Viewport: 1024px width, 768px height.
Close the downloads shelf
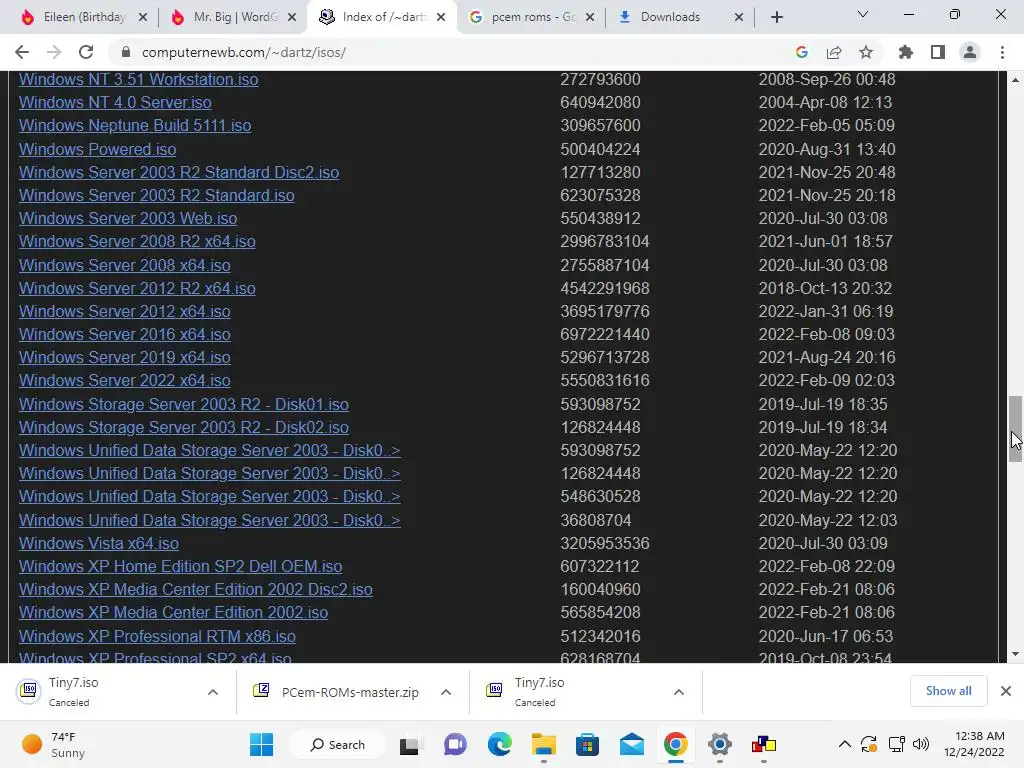1006,691
